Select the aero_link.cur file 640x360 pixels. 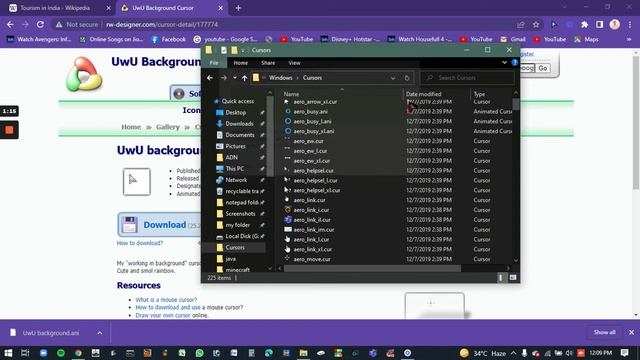coord(309,200)
